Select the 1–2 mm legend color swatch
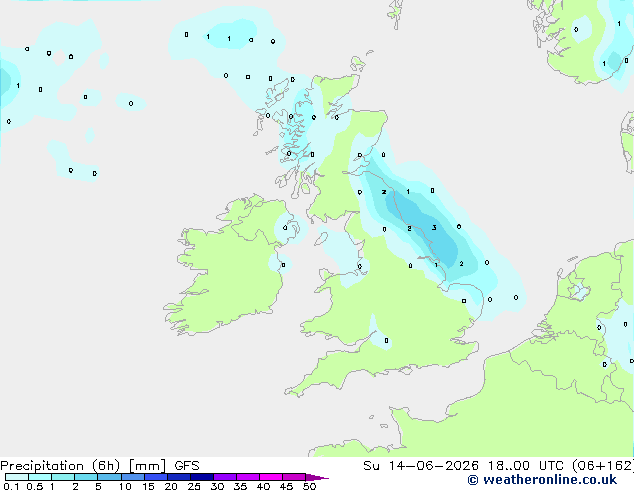The width and height of the screenshot is (634, 490). (x=63, y=477)
